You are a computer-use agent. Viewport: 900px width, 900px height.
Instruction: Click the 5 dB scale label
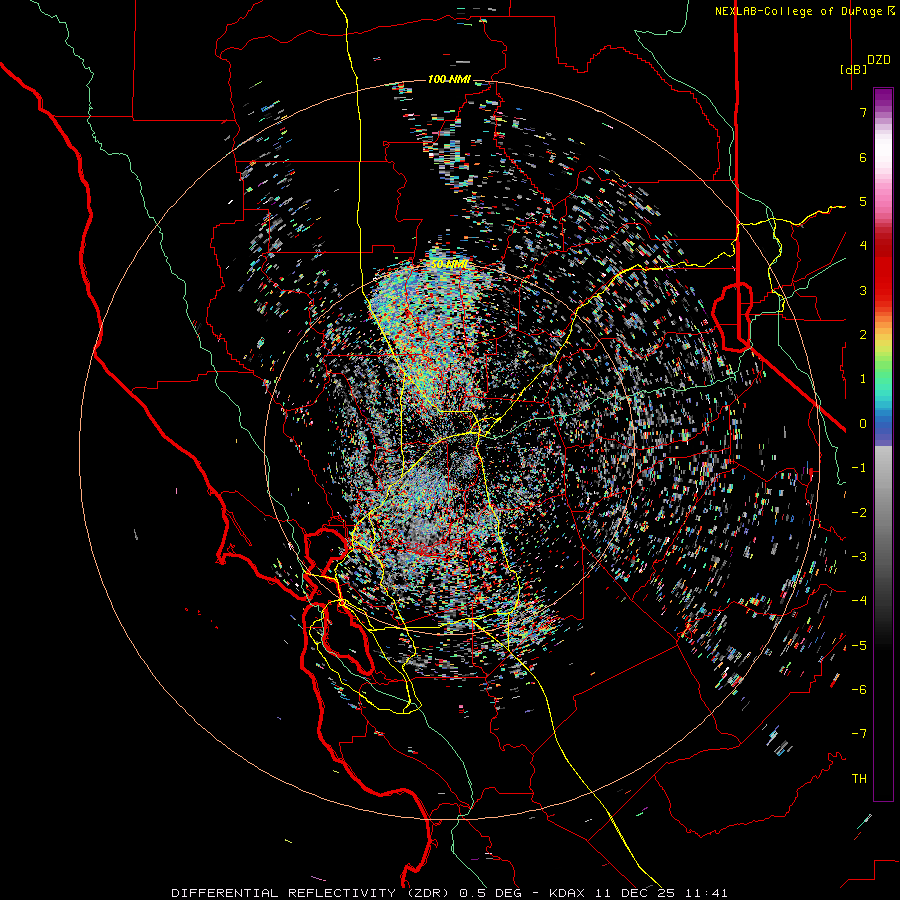tap(863, 201)
